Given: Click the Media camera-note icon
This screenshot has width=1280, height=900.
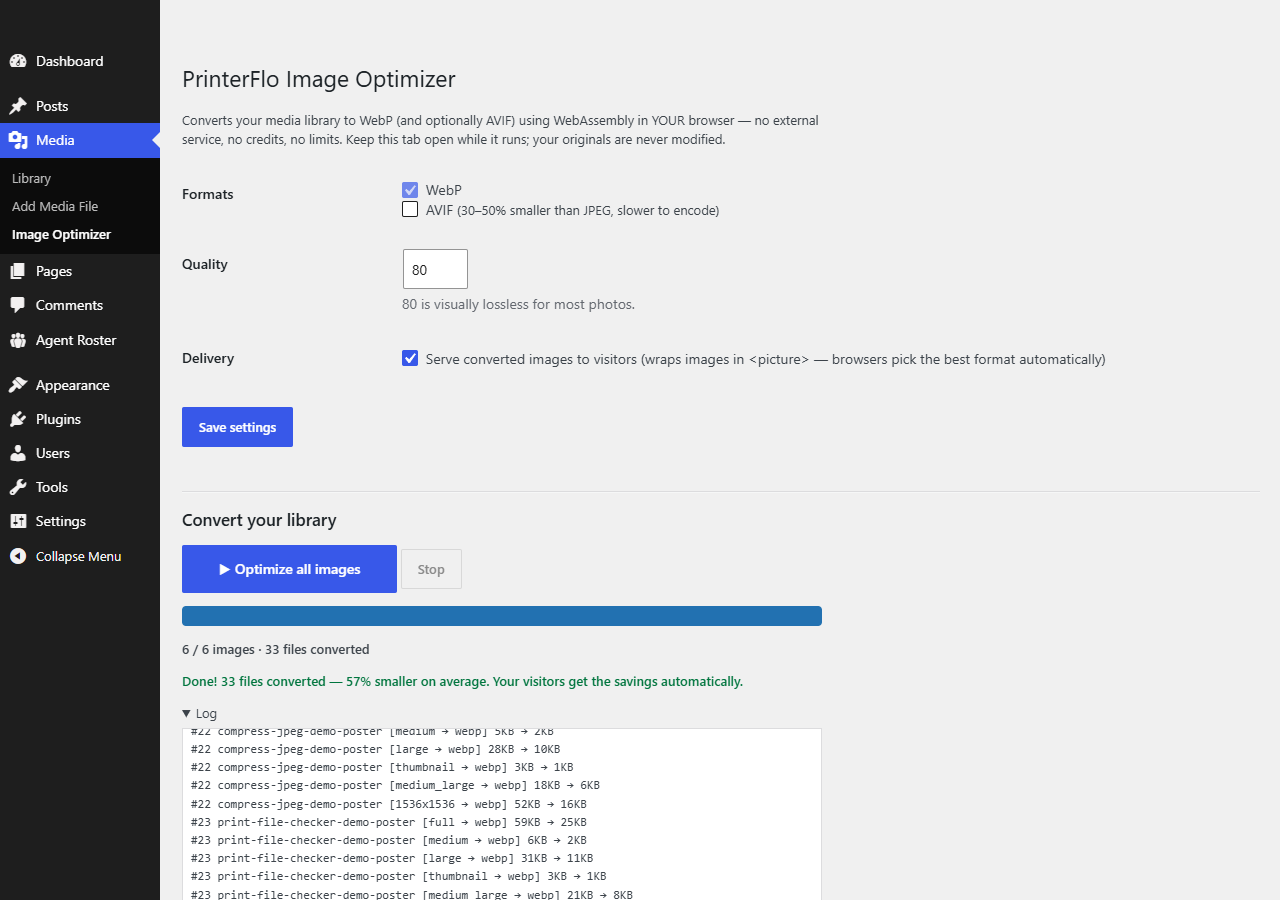Looking at the screenshot, I should pyautogui.click(x=18, y=140).
